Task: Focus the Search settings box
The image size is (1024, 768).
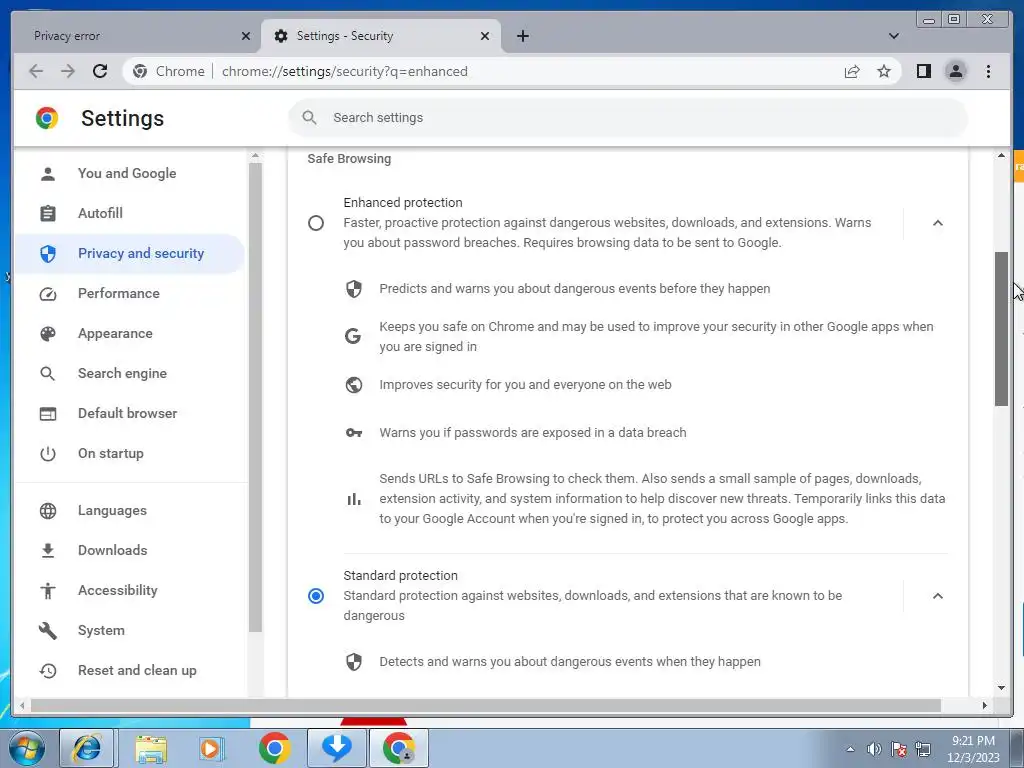Action: [x=628, y=118]
